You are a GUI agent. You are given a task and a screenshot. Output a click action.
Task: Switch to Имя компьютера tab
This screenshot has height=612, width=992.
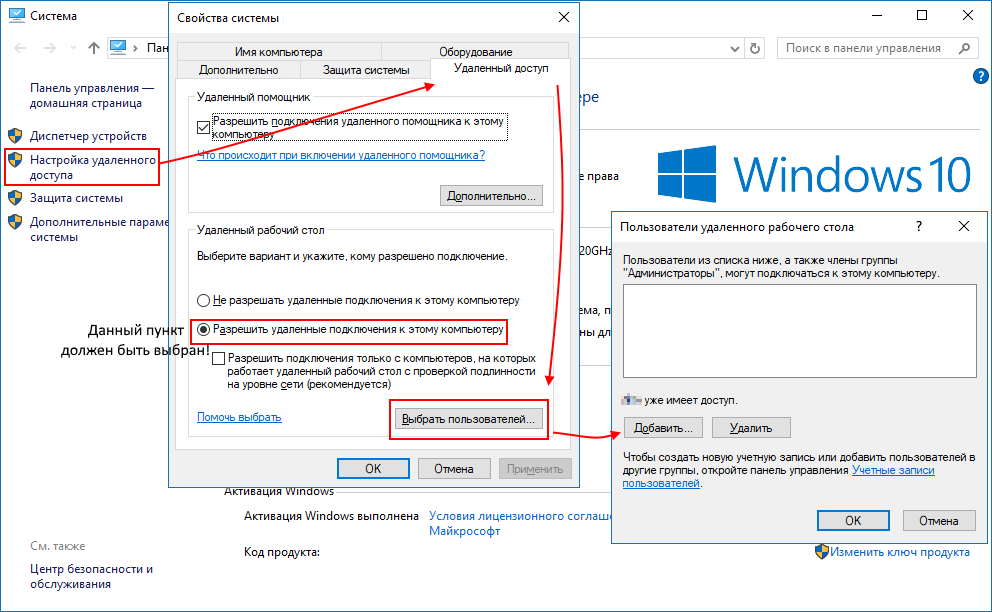[x=278, y=52]
